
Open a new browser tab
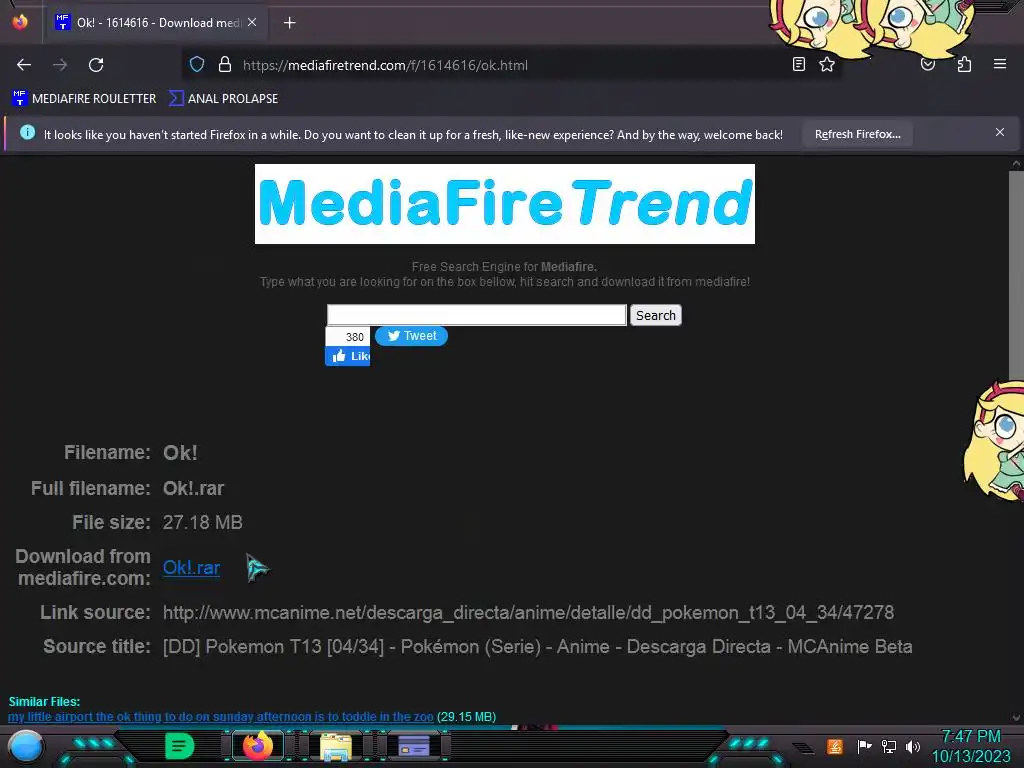click(289, 23)
